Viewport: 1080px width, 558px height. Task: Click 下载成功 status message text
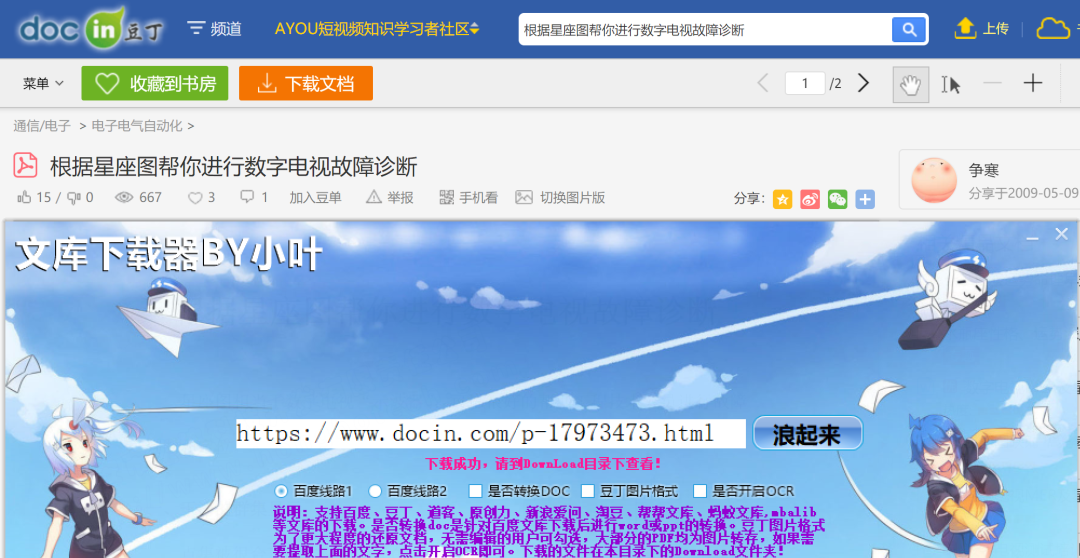pyautogui.click(x=543, y=464)
